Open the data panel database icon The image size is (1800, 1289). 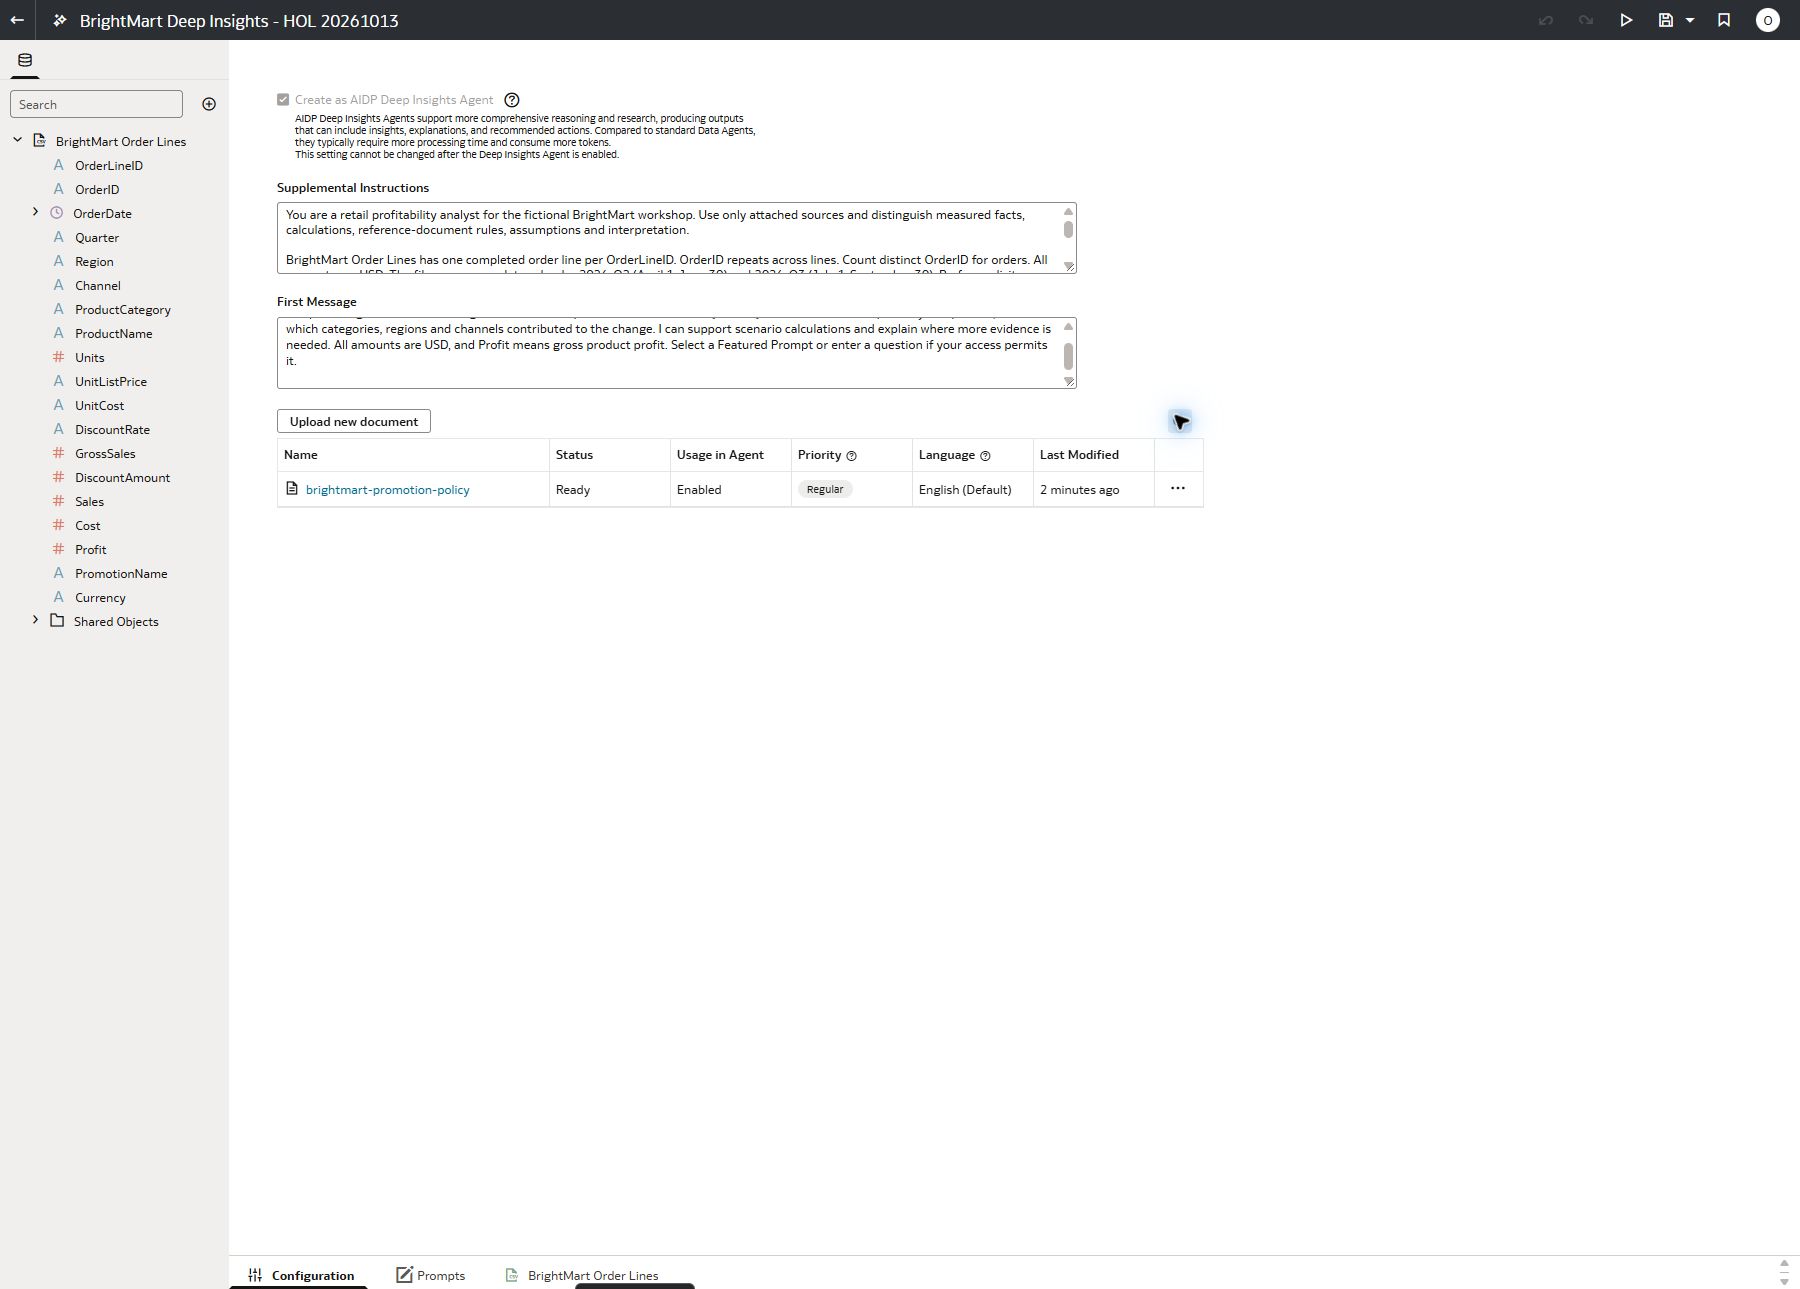point(25,60)
